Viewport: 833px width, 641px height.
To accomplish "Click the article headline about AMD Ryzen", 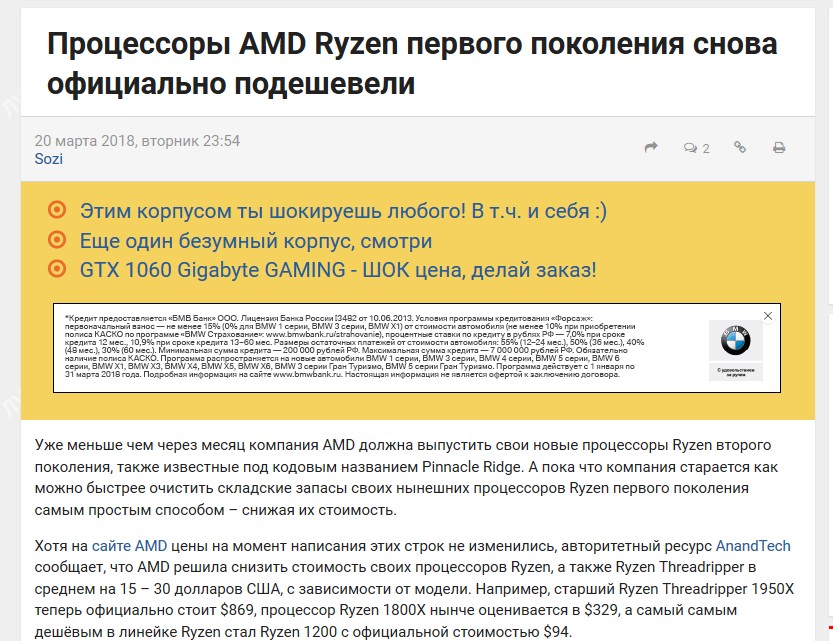I will pos(412,64).
